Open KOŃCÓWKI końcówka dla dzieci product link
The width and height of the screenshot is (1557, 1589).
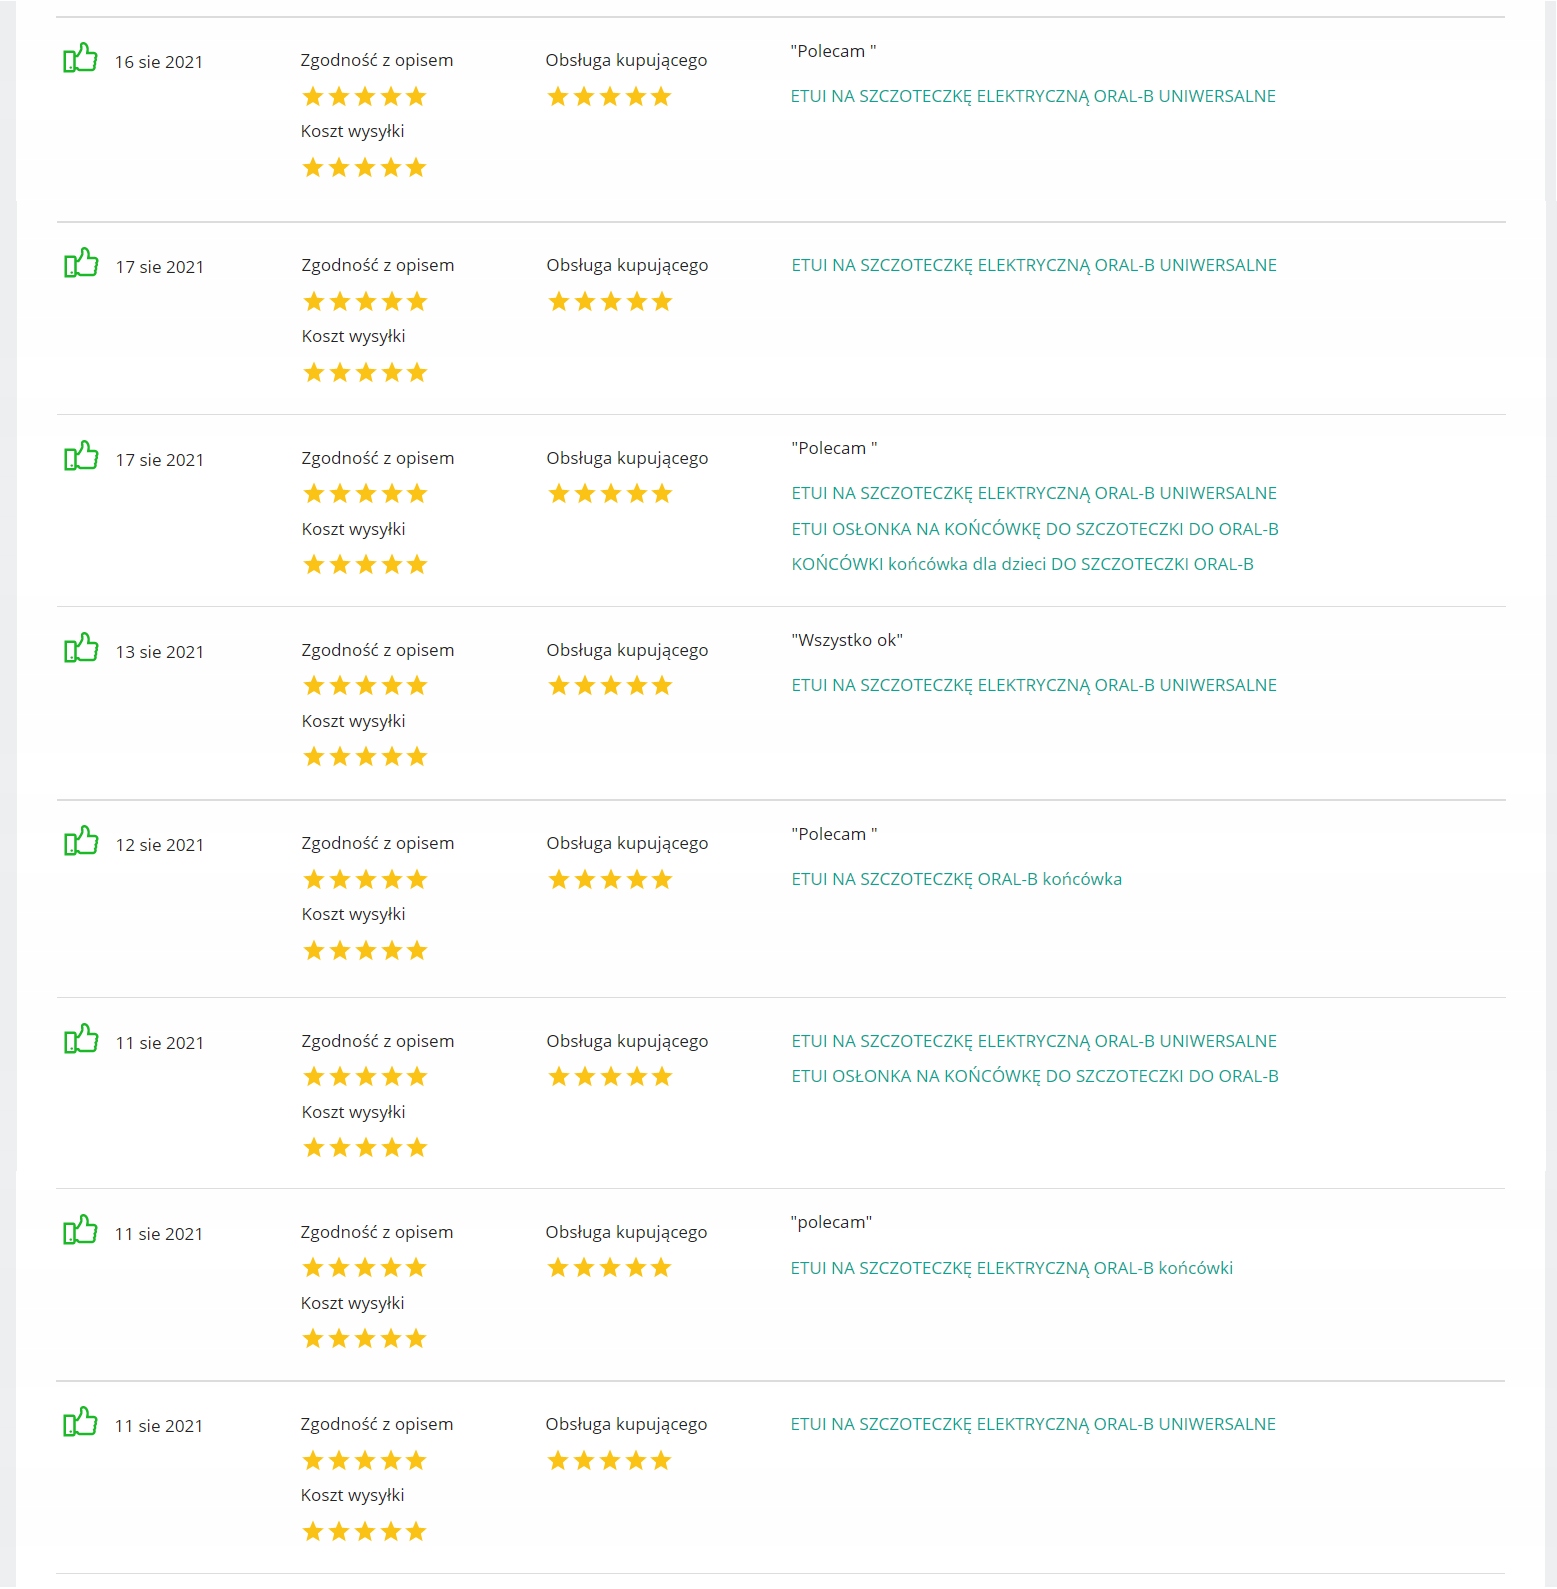1022,564
